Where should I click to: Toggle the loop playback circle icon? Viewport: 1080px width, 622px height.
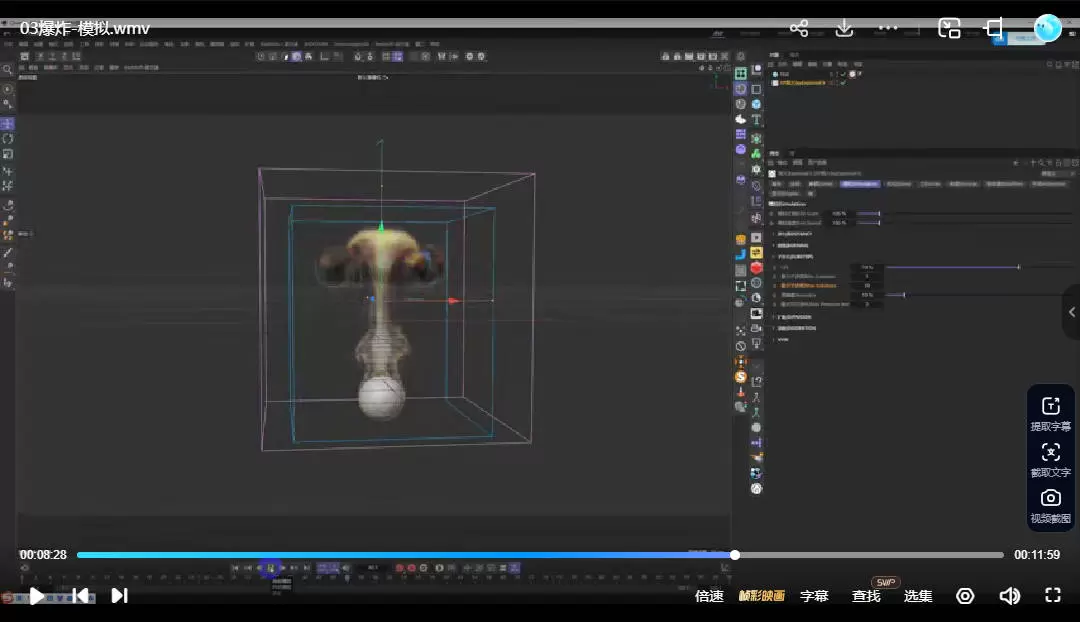coord(965,596)
